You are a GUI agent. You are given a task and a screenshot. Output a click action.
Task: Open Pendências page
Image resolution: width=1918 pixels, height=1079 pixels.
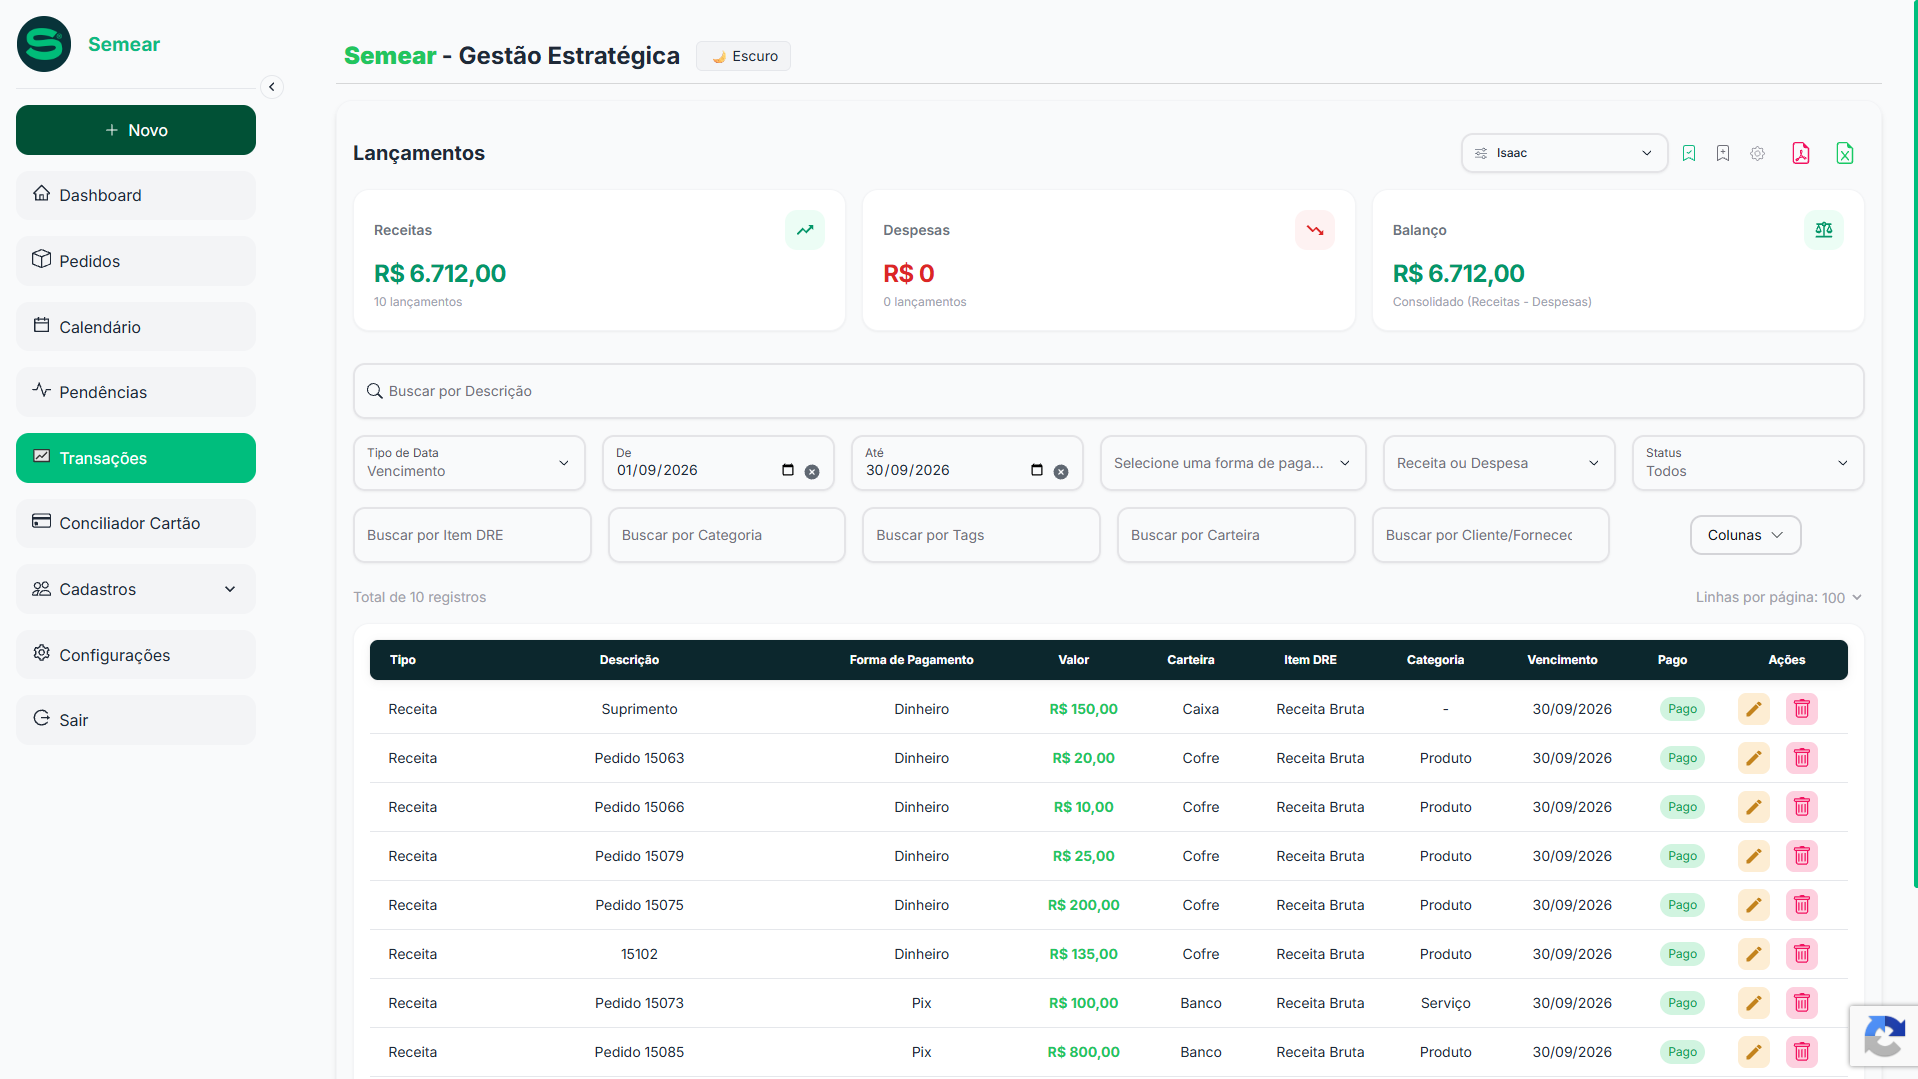(x=136, y=392)
